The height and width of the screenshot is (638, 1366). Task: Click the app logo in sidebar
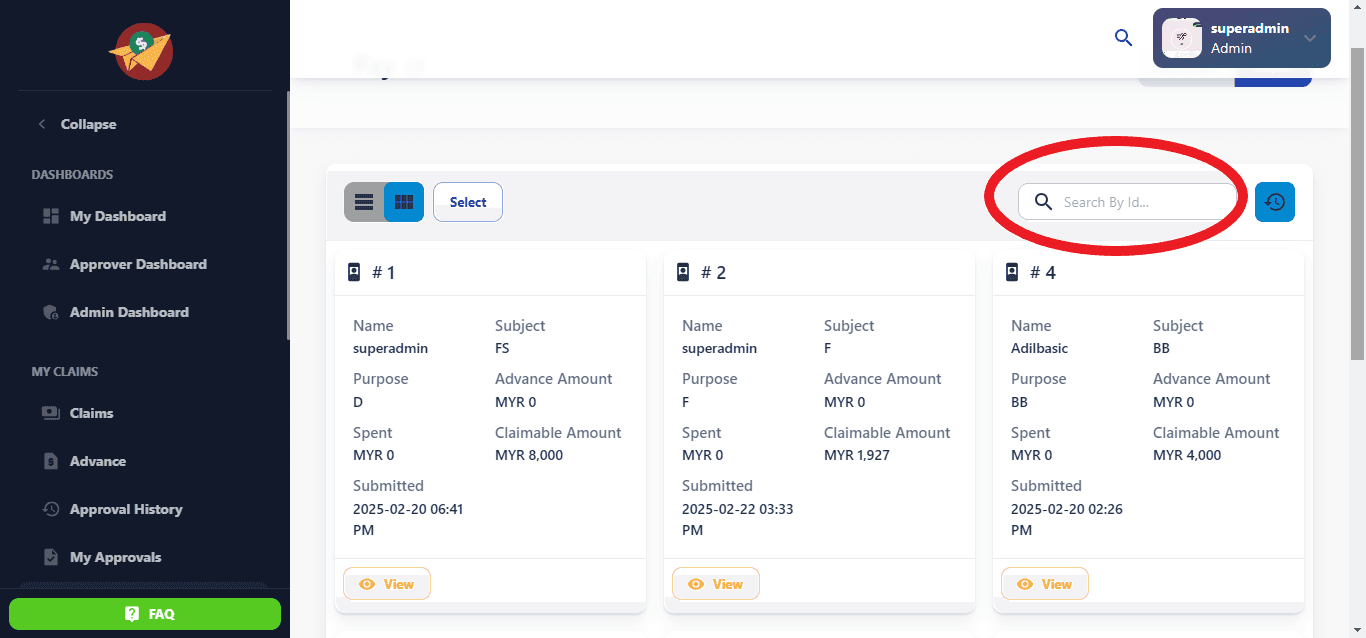click(x=141, y=51)
